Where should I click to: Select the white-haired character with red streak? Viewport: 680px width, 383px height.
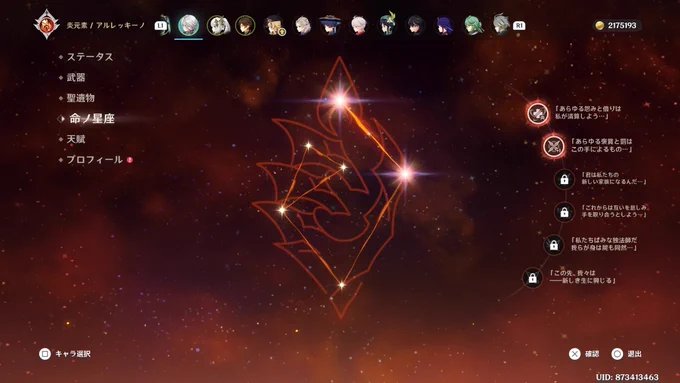click(359, 26)
